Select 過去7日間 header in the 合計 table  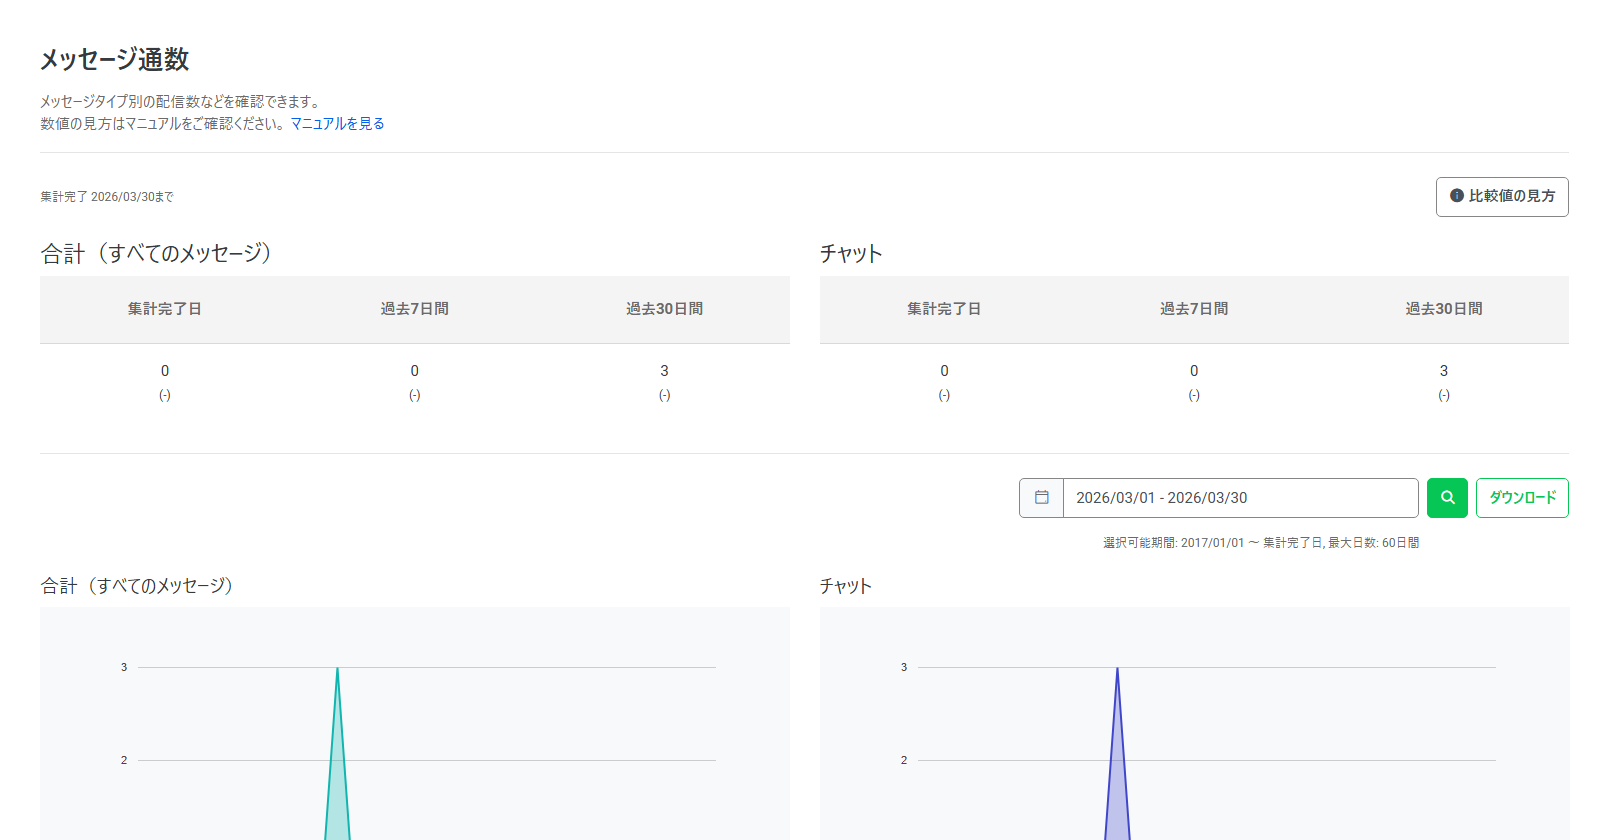[x=414, y=309]
